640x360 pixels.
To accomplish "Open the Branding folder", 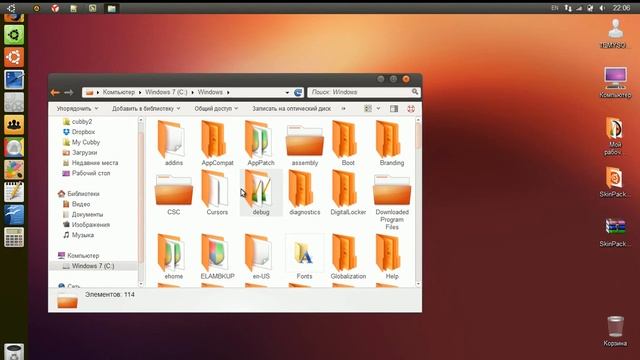I will click(x=391, y=143).
